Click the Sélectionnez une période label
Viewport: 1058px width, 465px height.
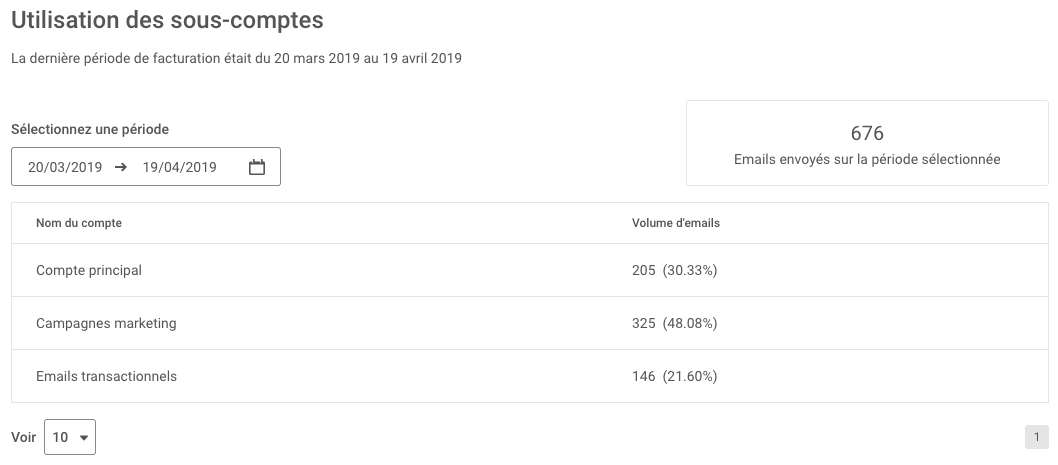pyautogui.click(x=90, y=129)
